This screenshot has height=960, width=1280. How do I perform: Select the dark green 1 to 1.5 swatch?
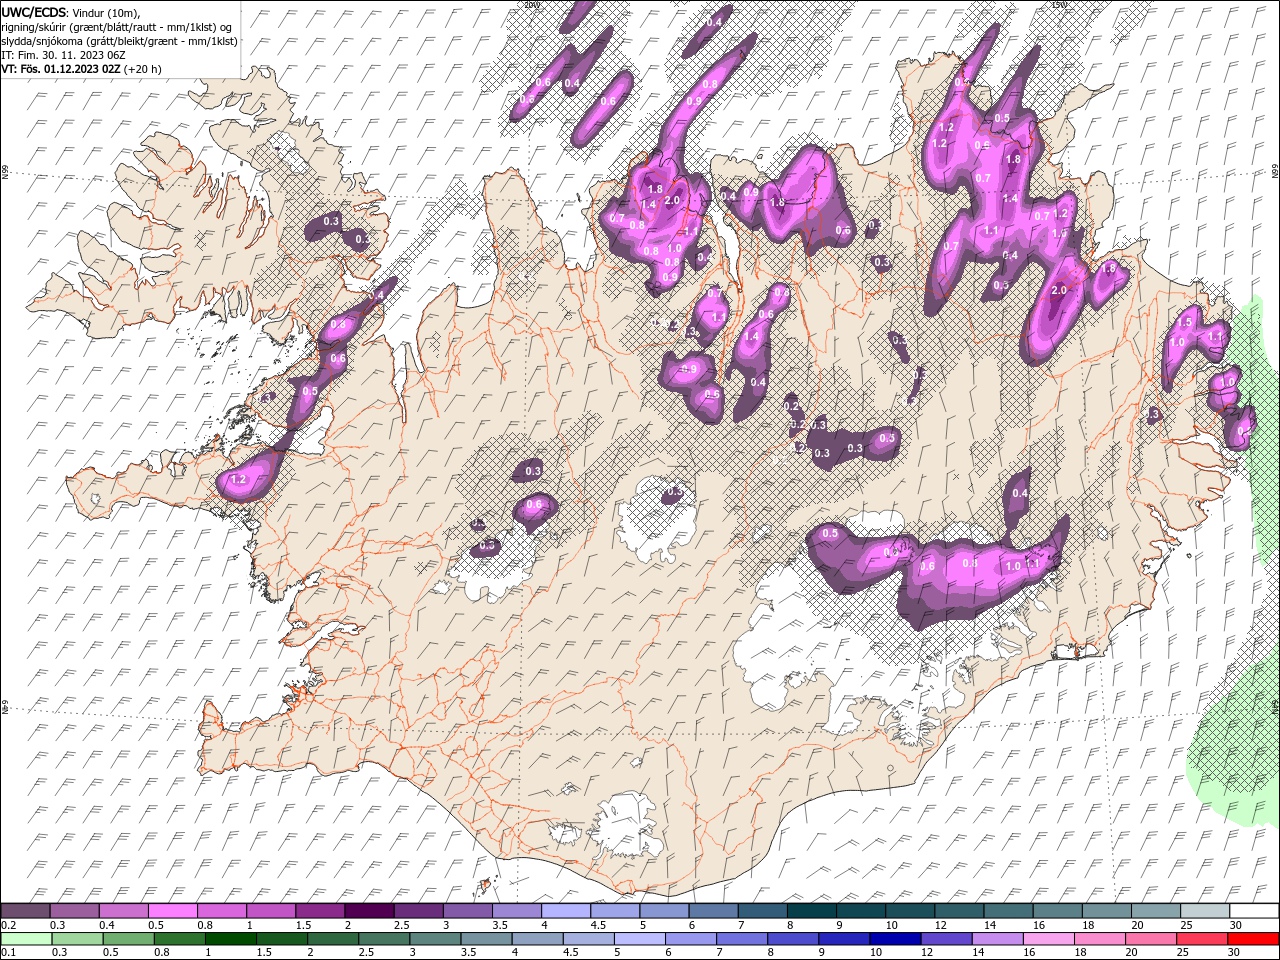click(230, 939)
